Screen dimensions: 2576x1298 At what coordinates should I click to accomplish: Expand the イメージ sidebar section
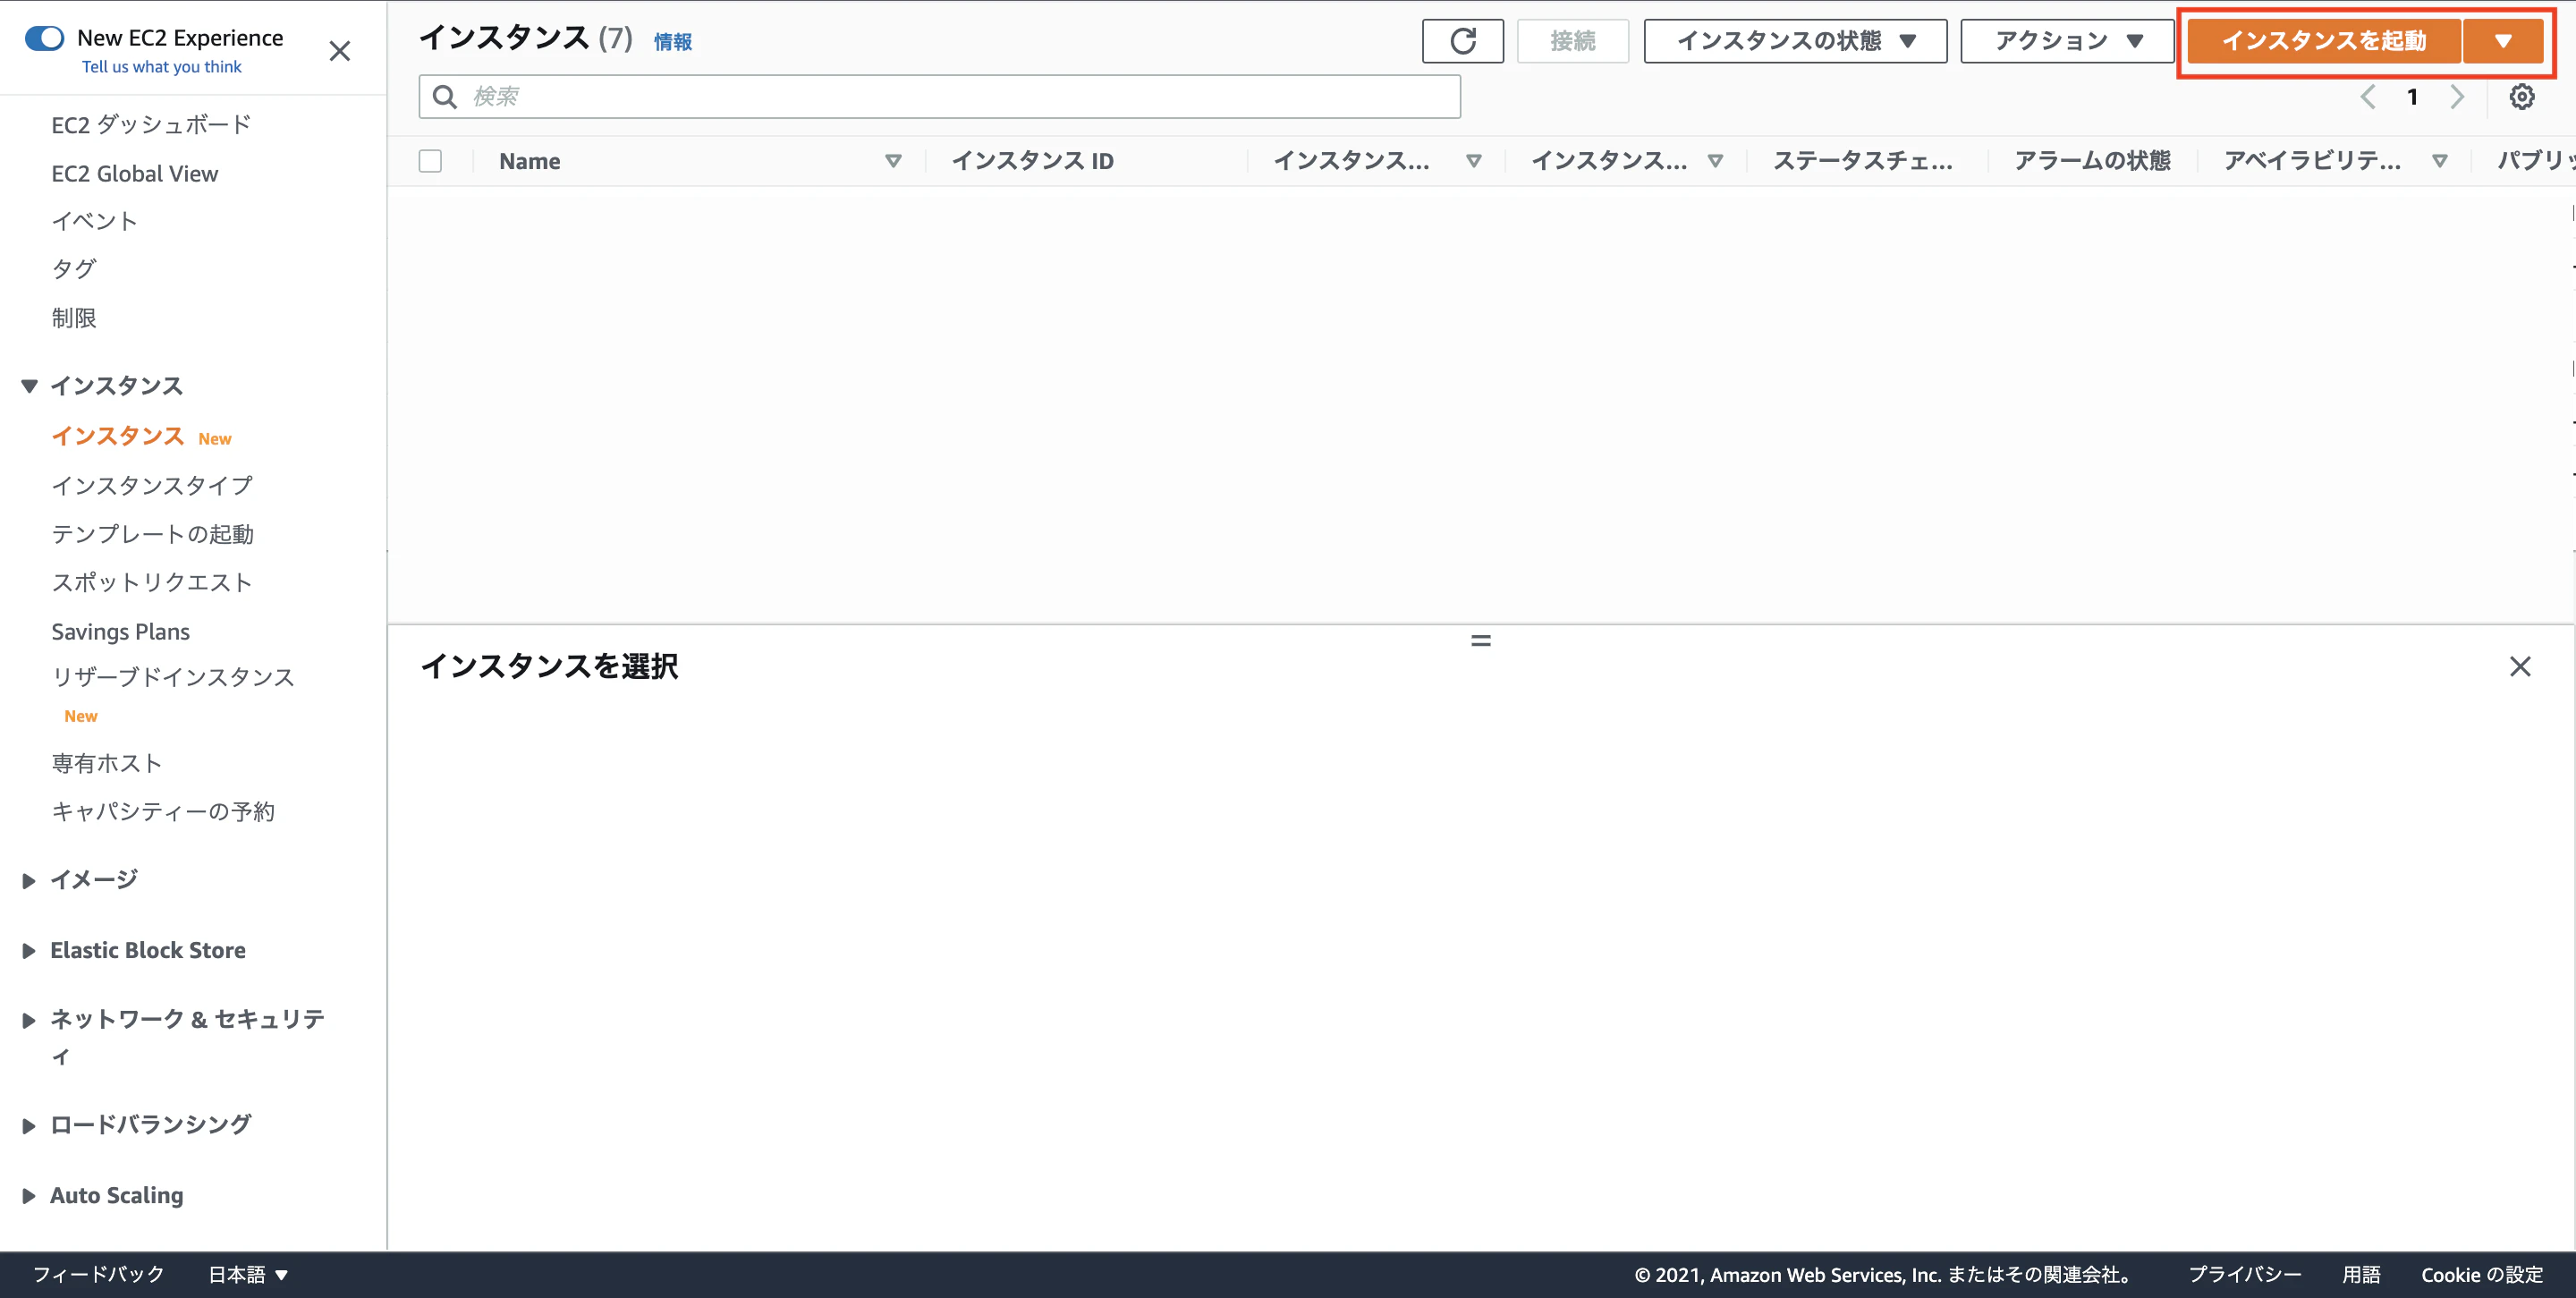pos(29,881)
